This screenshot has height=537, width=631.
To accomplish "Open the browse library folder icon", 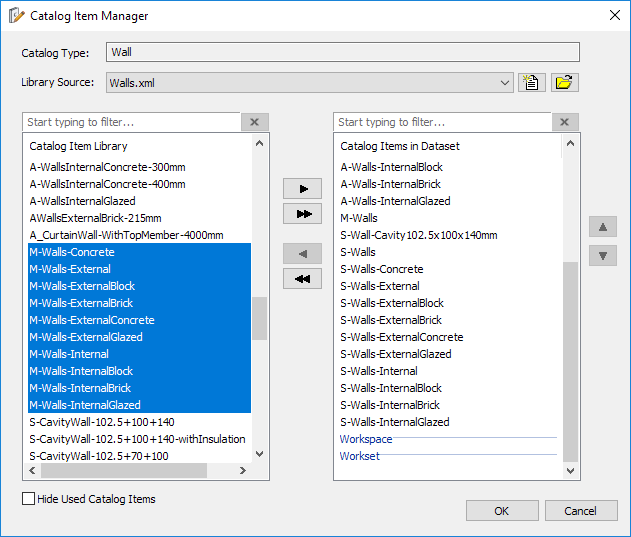I will [565, 83].
